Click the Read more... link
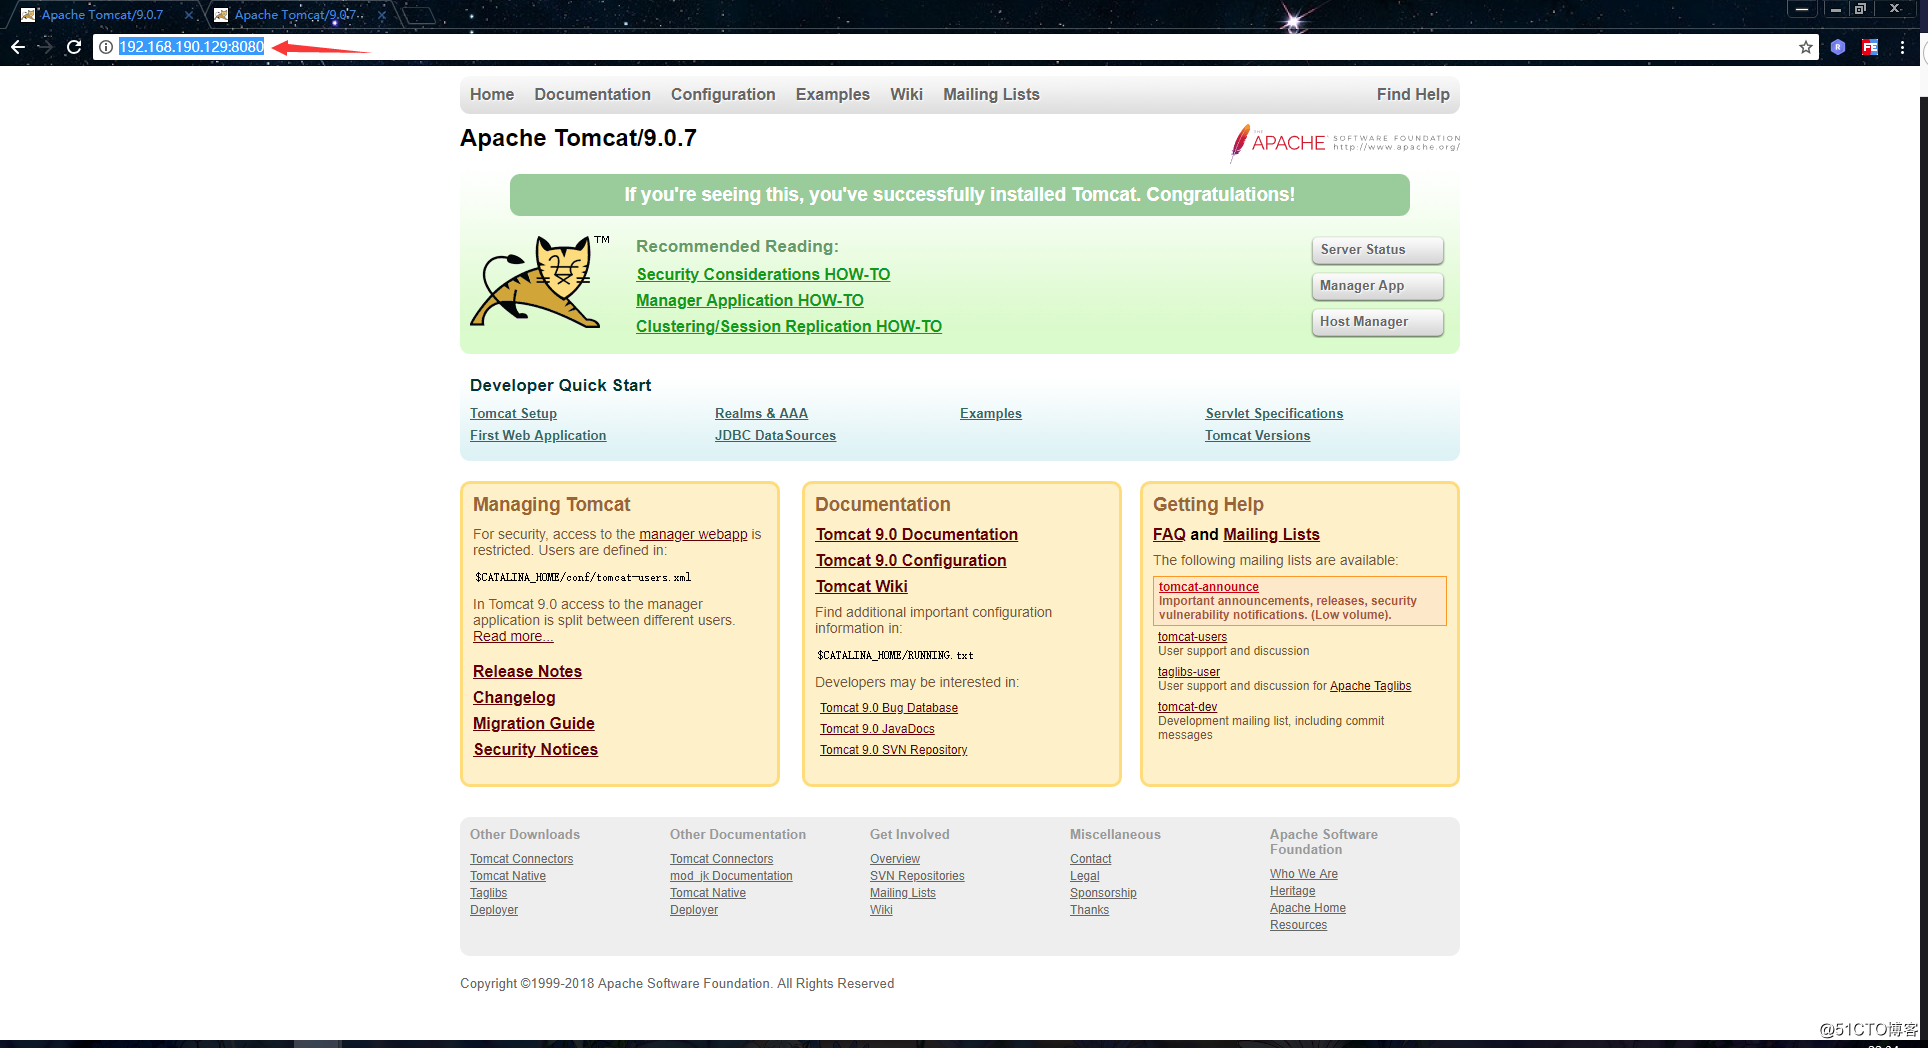The width and height of the screenshot is (1928, 1048). [x=513, y=636]
